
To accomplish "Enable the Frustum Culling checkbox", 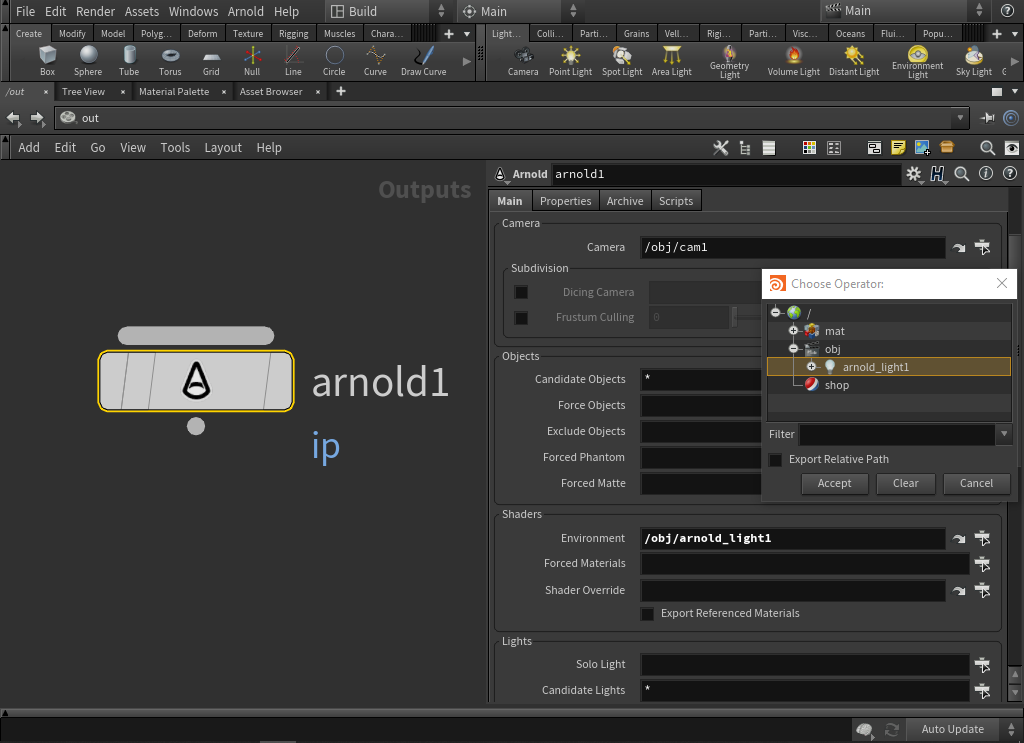I will click(520, 318).
